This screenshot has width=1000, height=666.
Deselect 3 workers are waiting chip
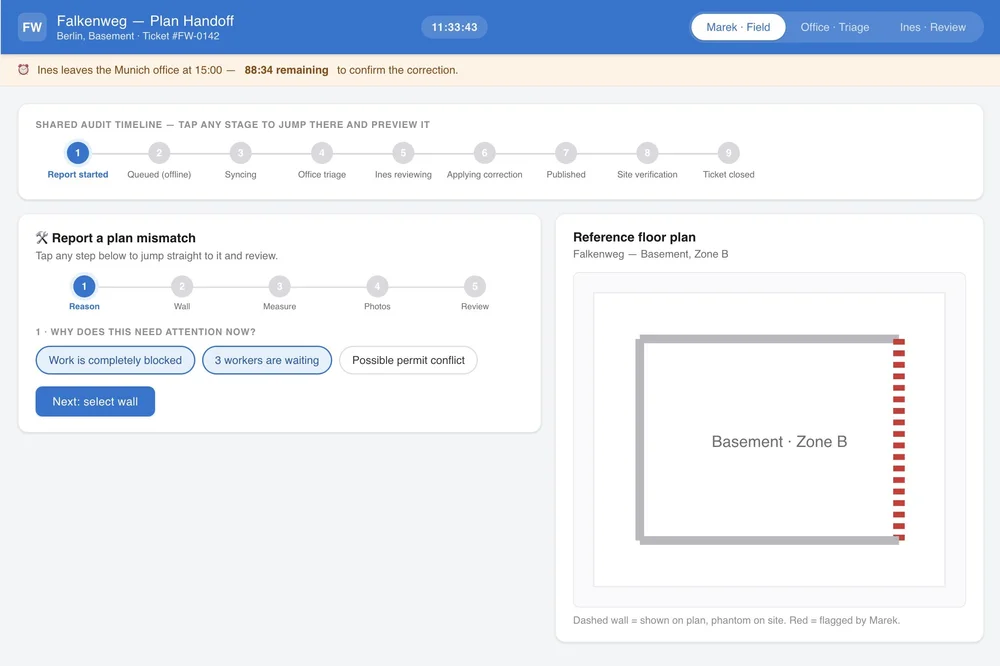pos(267,360)
